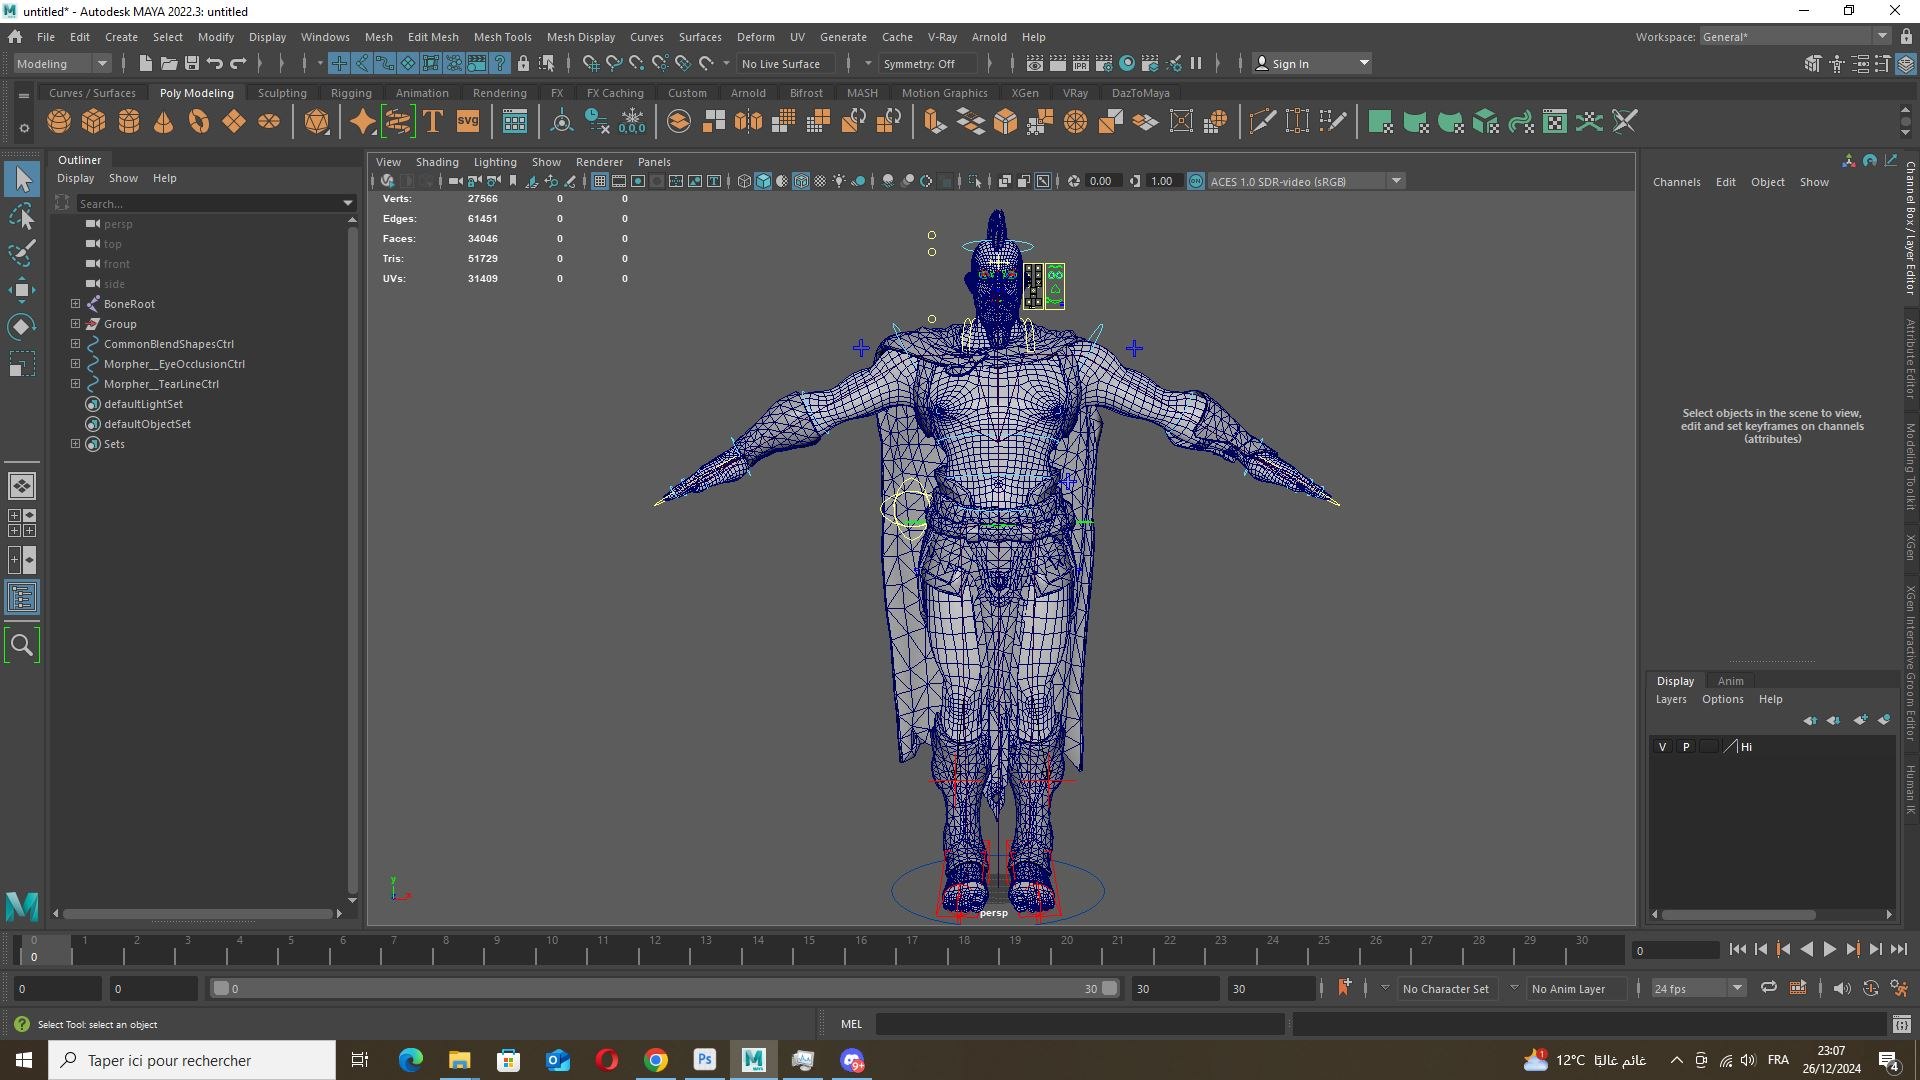Click the Multi-Cut shelf tool

click(x=1262, y=122)
